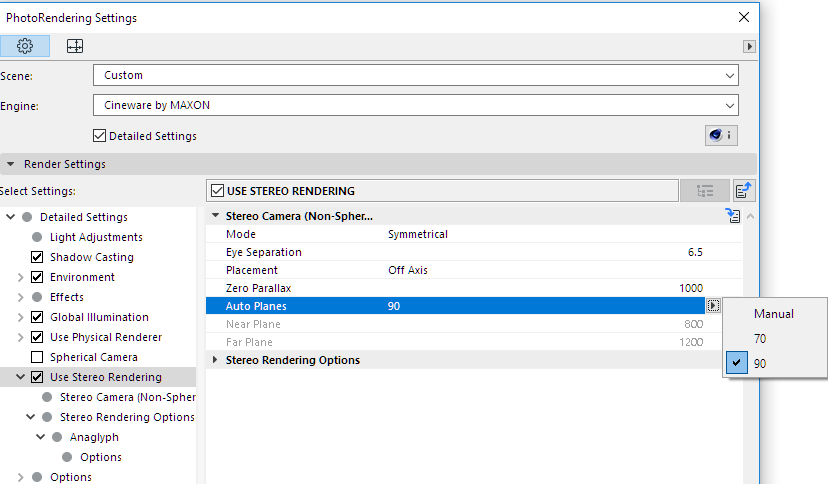This screenshot has height=484, width=828.
Task: Click the Cineware info button
Action: coord(721,136)
